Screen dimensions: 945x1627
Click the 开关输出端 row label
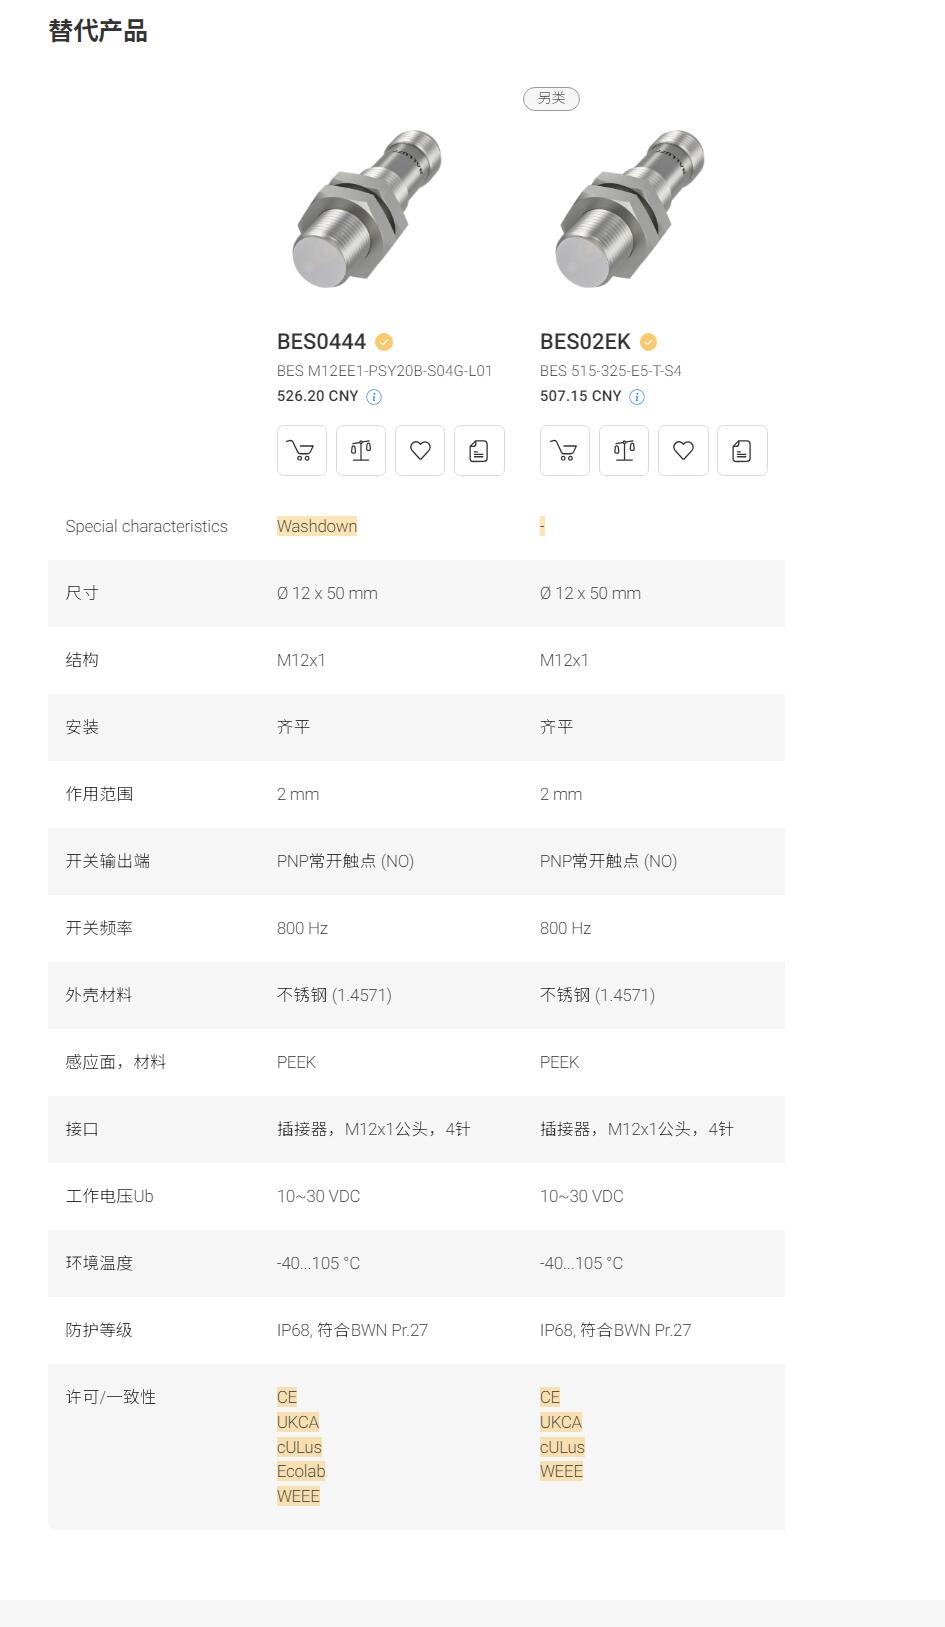coord(107,861)
